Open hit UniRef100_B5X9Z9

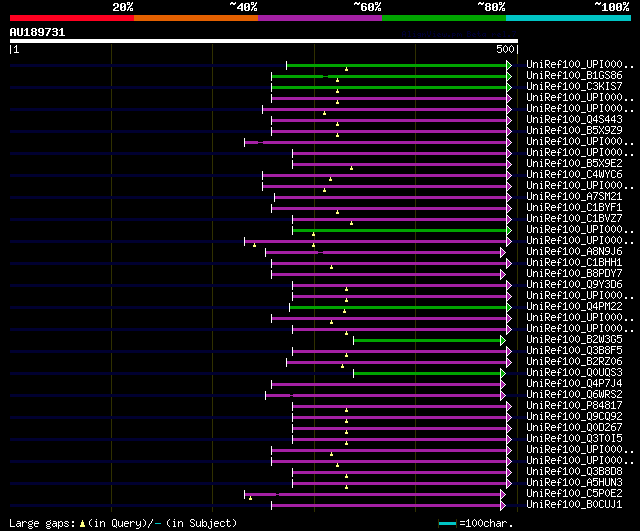tap(574, 131)
